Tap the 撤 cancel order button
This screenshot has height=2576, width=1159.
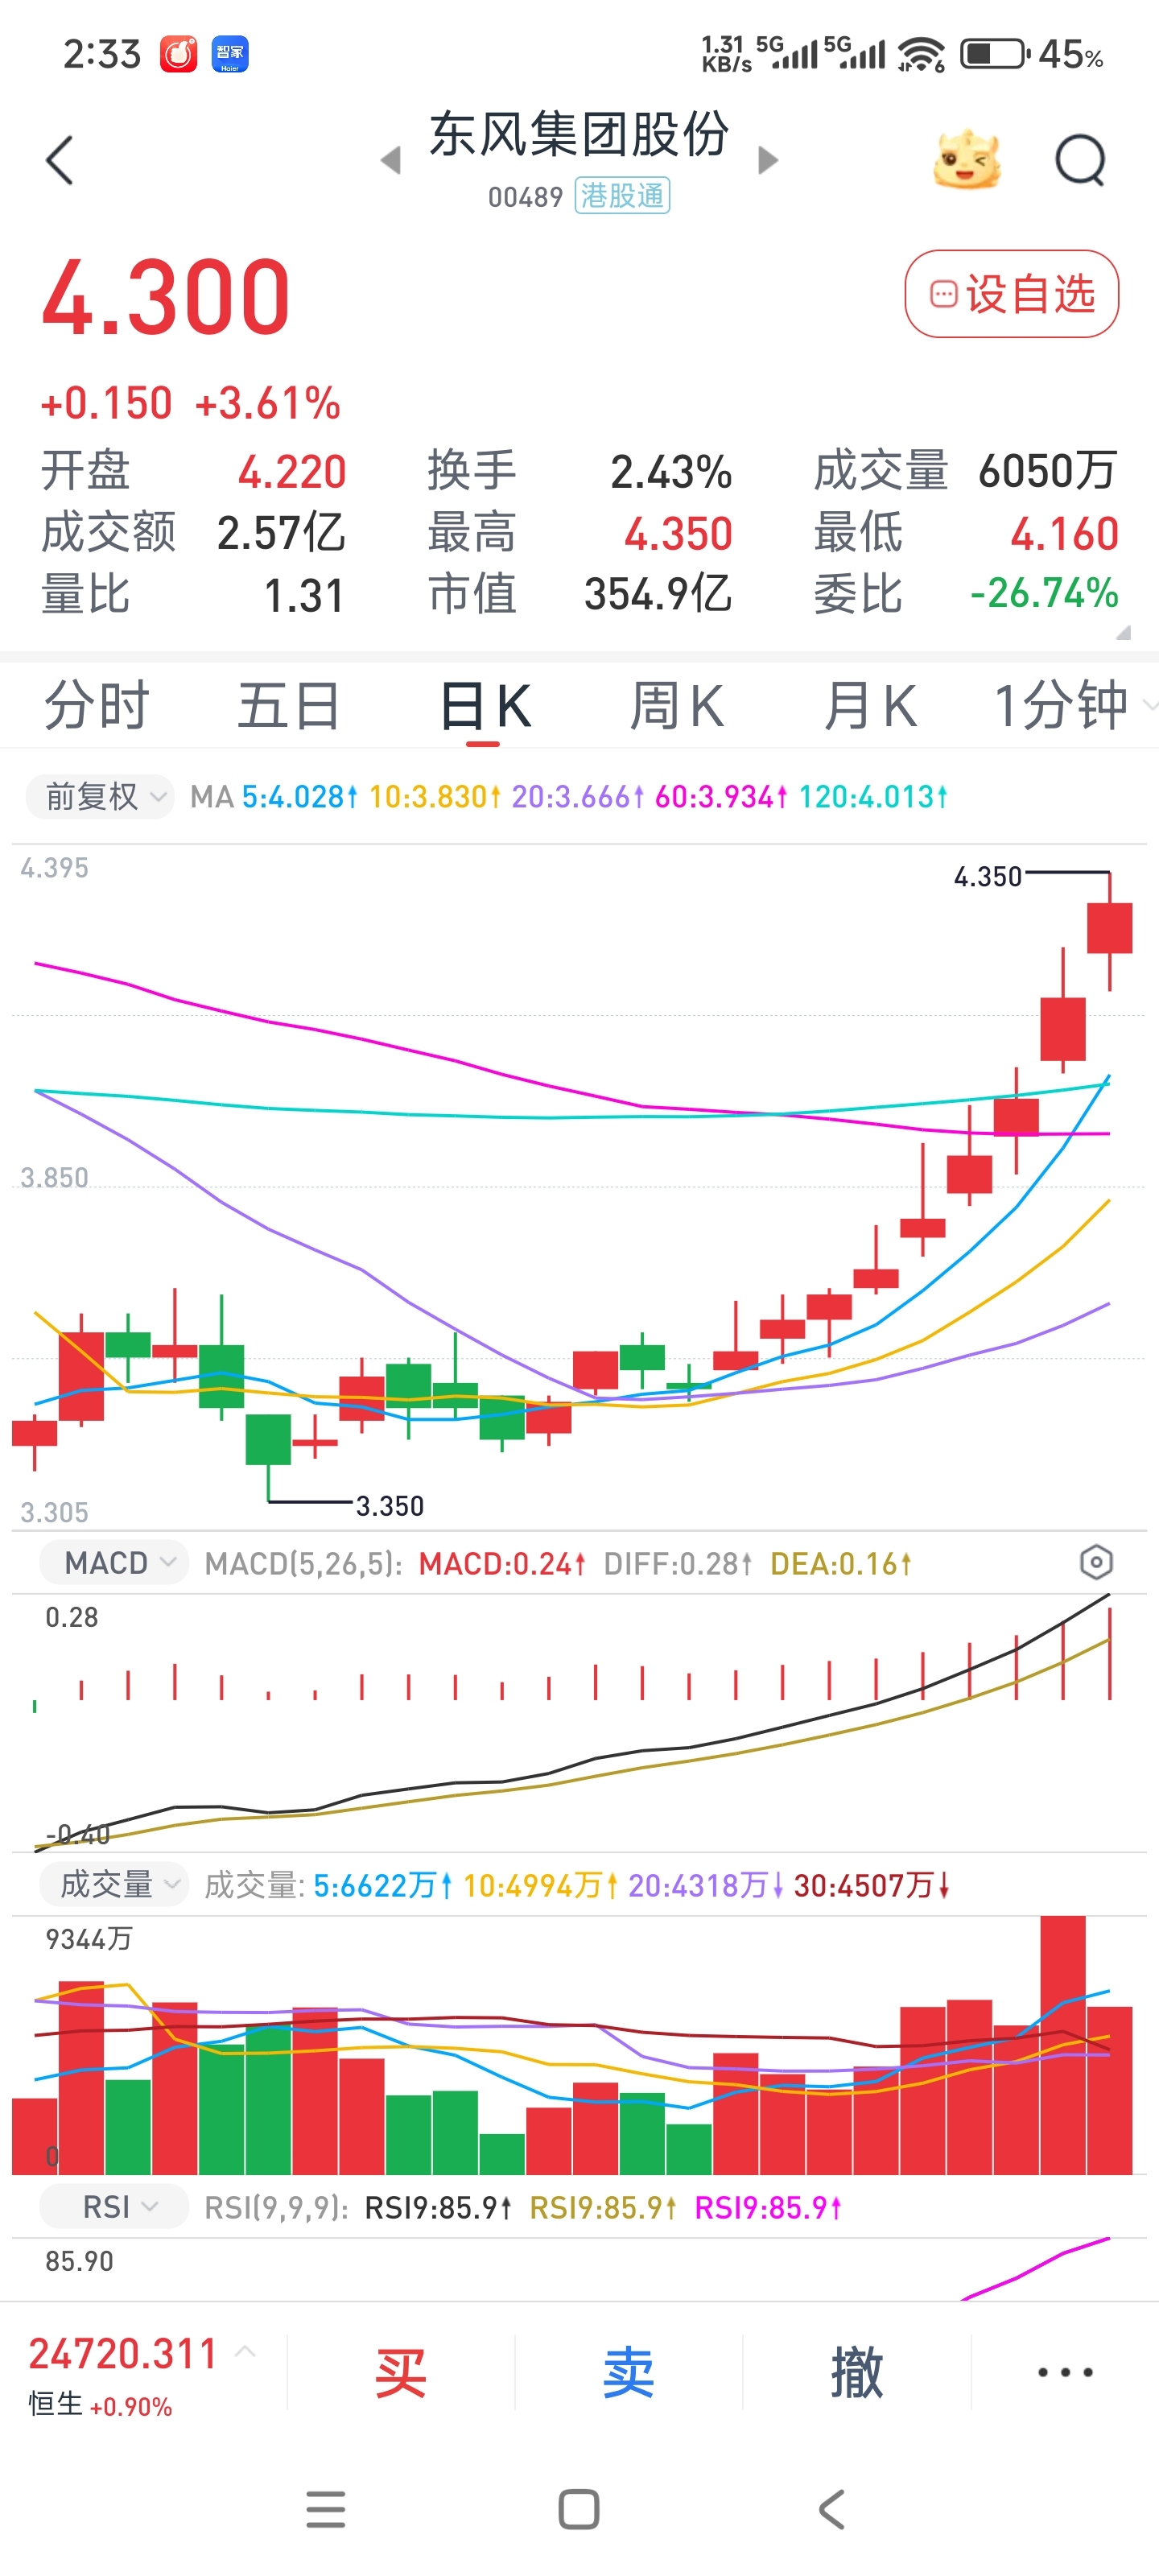click(x=857, y=2372)
